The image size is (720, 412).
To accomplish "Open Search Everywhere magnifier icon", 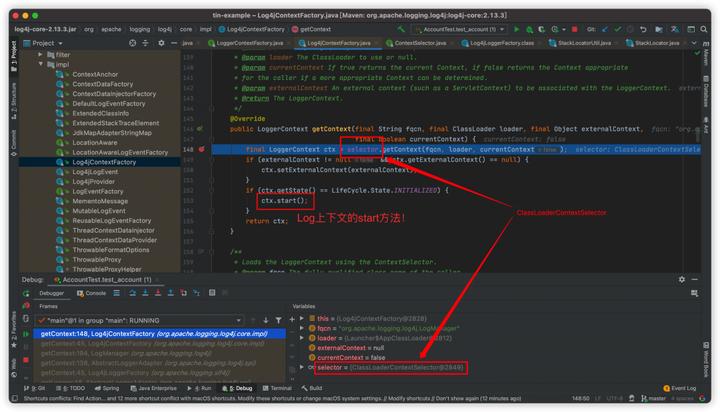I will click(x=703, y=29).
